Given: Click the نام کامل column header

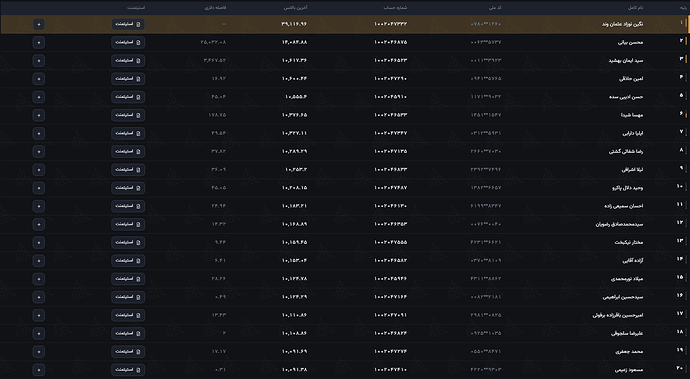Looking at the screenshot, I should tap(635, 7).
